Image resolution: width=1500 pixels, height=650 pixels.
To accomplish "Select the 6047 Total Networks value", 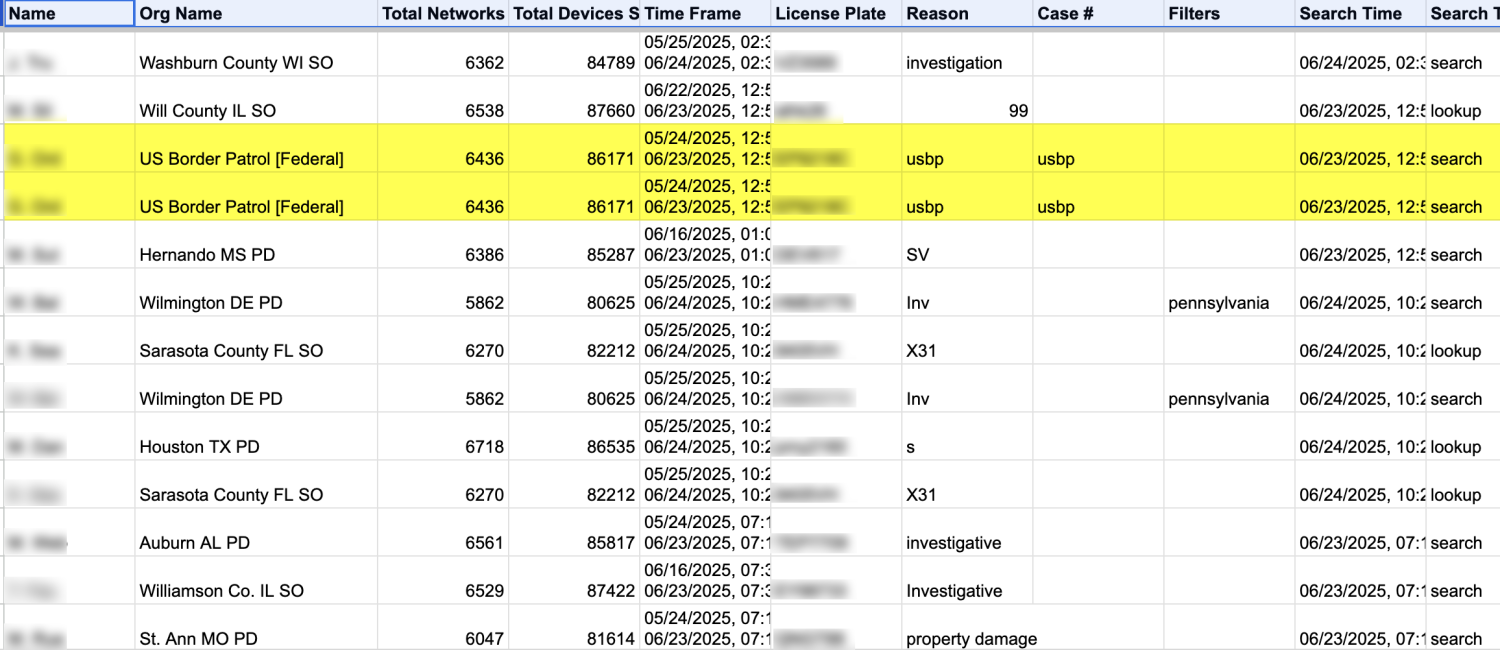I will (x=443, y=628).
